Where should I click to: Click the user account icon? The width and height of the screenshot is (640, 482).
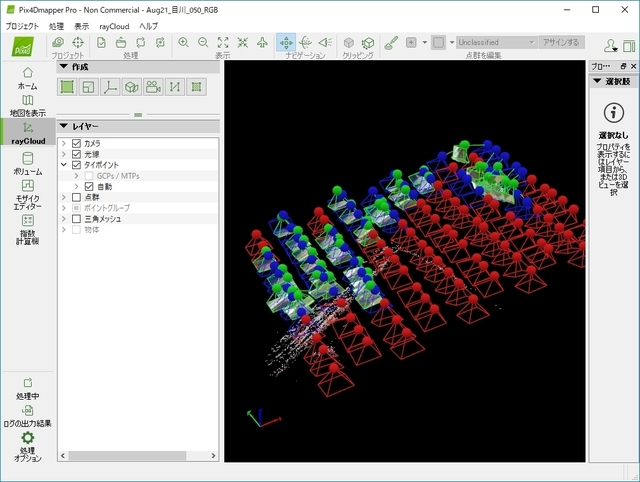point(610,45)
